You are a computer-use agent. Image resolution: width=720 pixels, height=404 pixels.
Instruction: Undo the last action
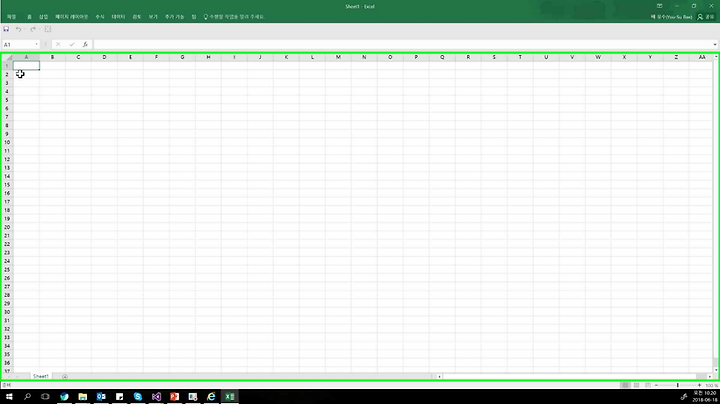tap(18, 29)
